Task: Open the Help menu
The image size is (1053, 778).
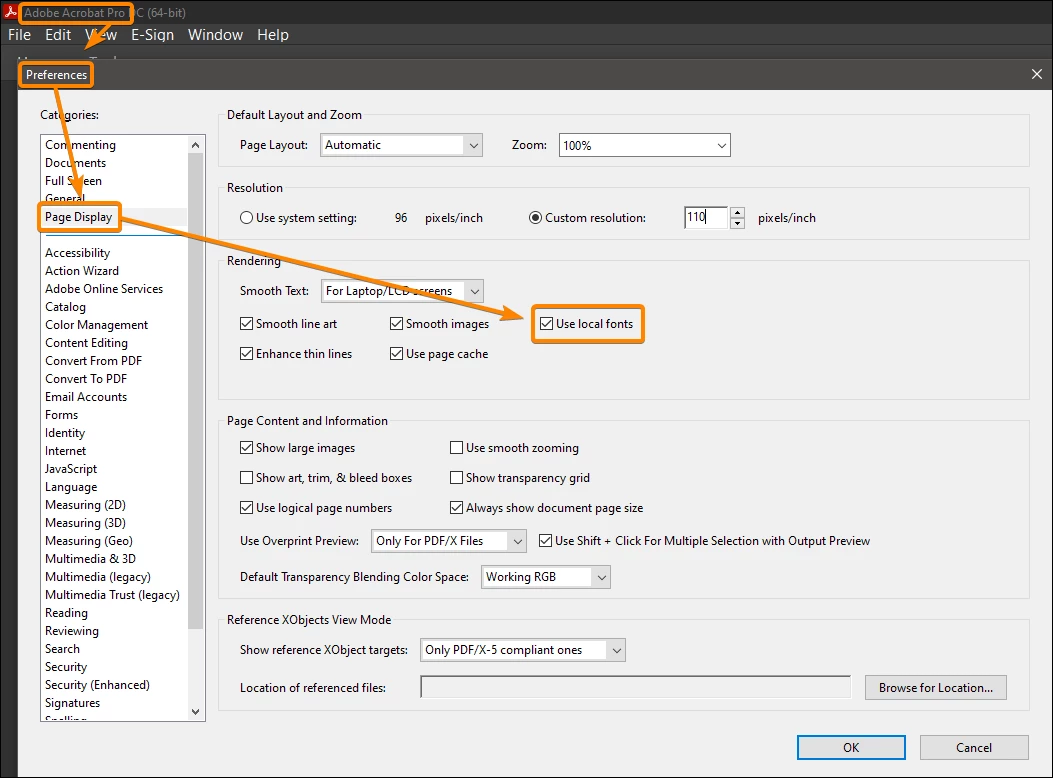Action: 273,35
